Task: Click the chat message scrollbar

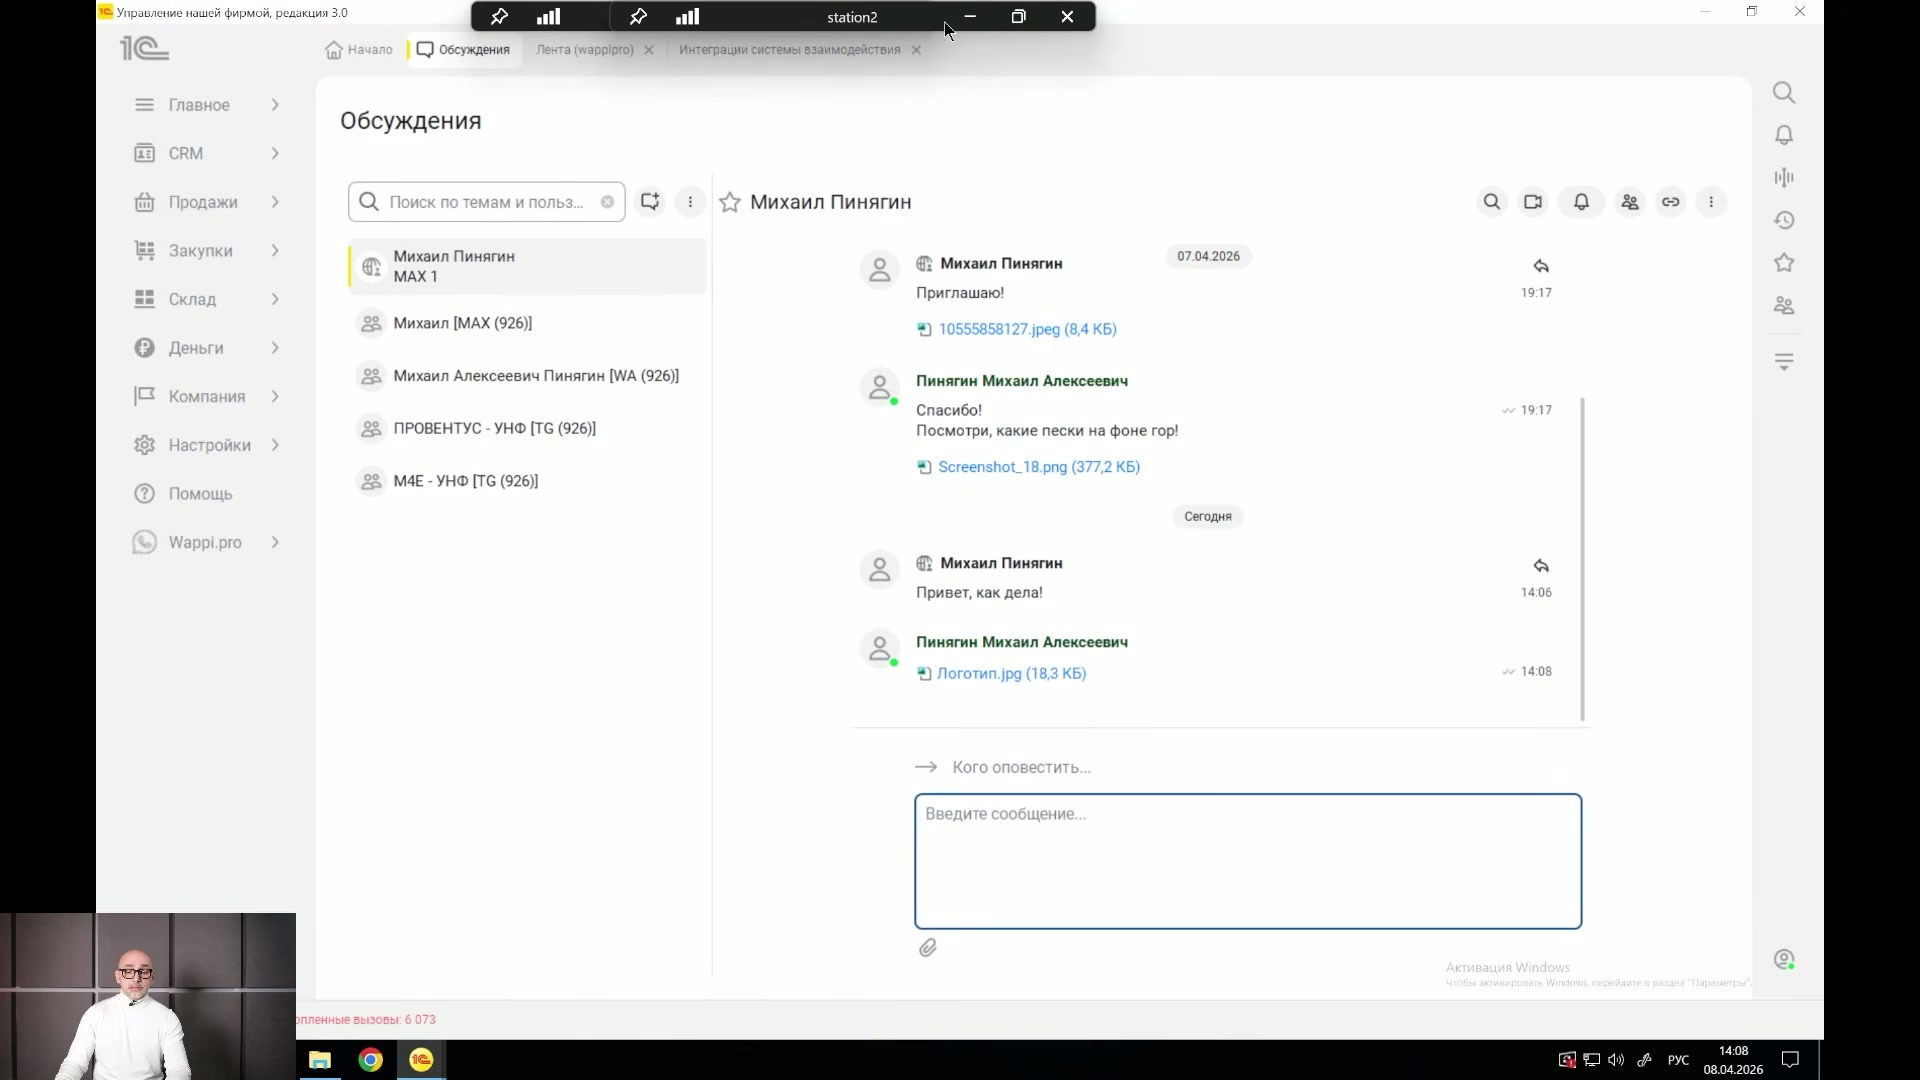Action: click(x=1582, y=560)
